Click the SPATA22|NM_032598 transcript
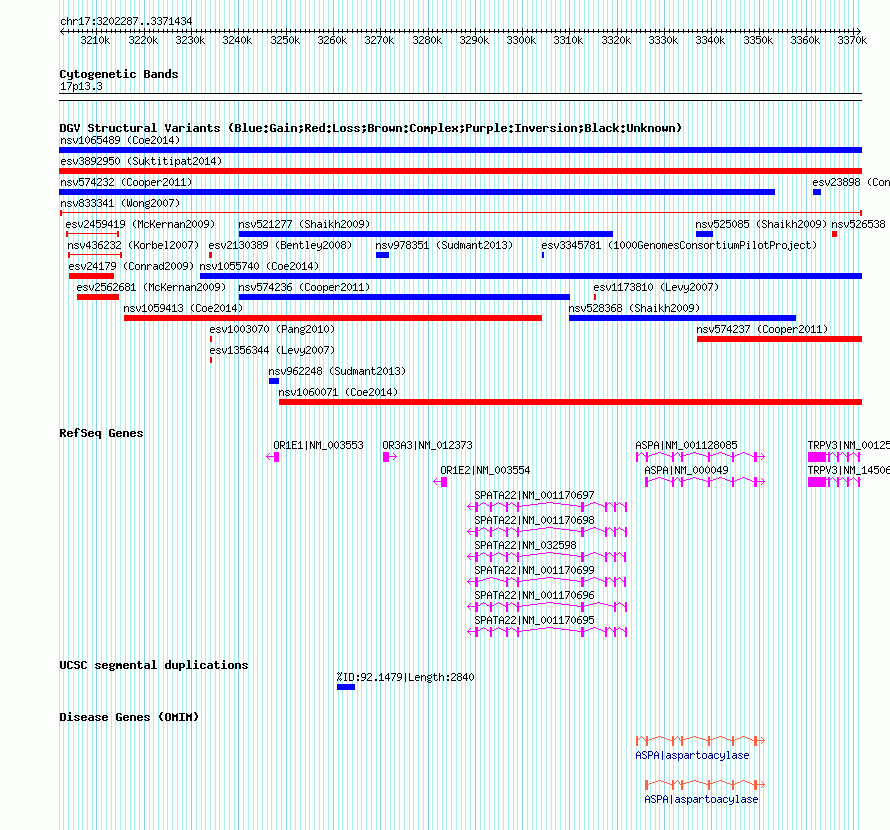This screenshot has width=890, height=830. pos(547,556)
